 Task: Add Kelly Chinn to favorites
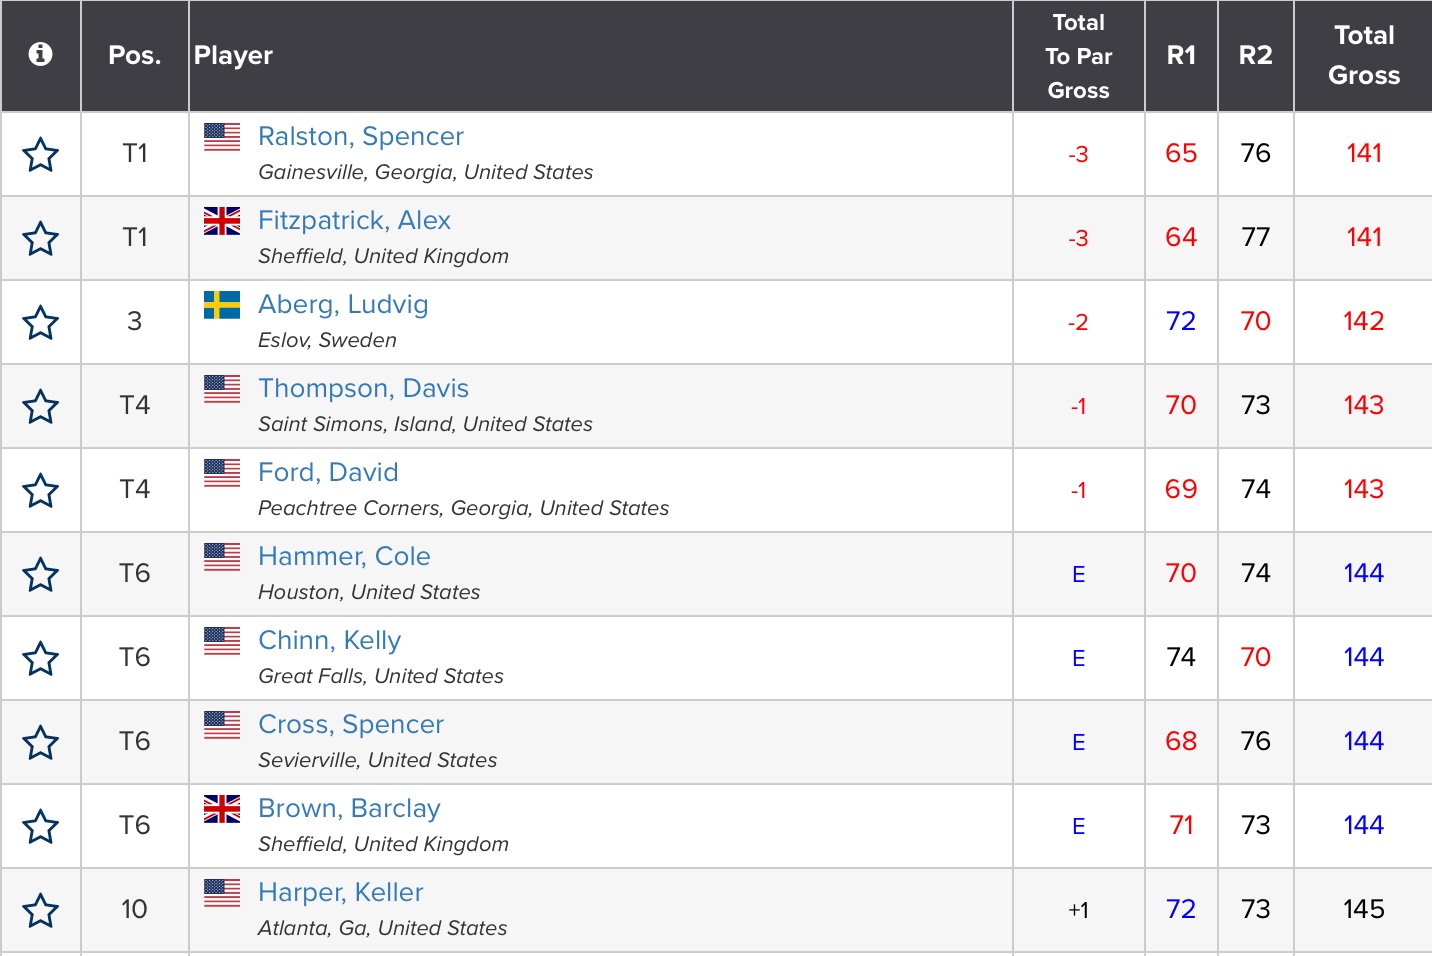pyautogui.click(x=40, y=659)
